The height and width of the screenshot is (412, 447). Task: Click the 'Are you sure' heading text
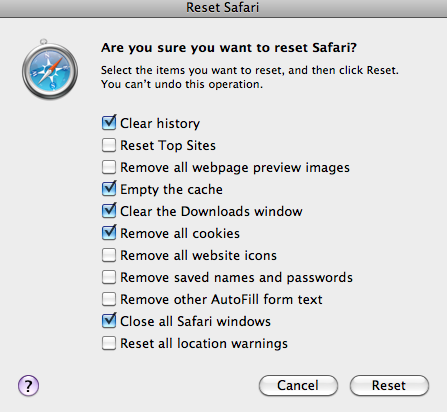point(229,48)
